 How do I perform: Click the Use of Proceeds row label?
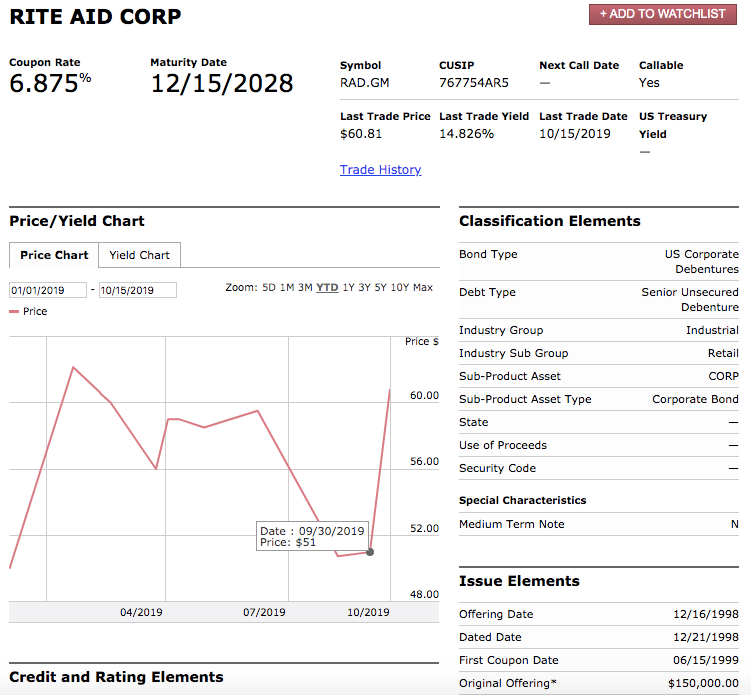click(502, 445)
